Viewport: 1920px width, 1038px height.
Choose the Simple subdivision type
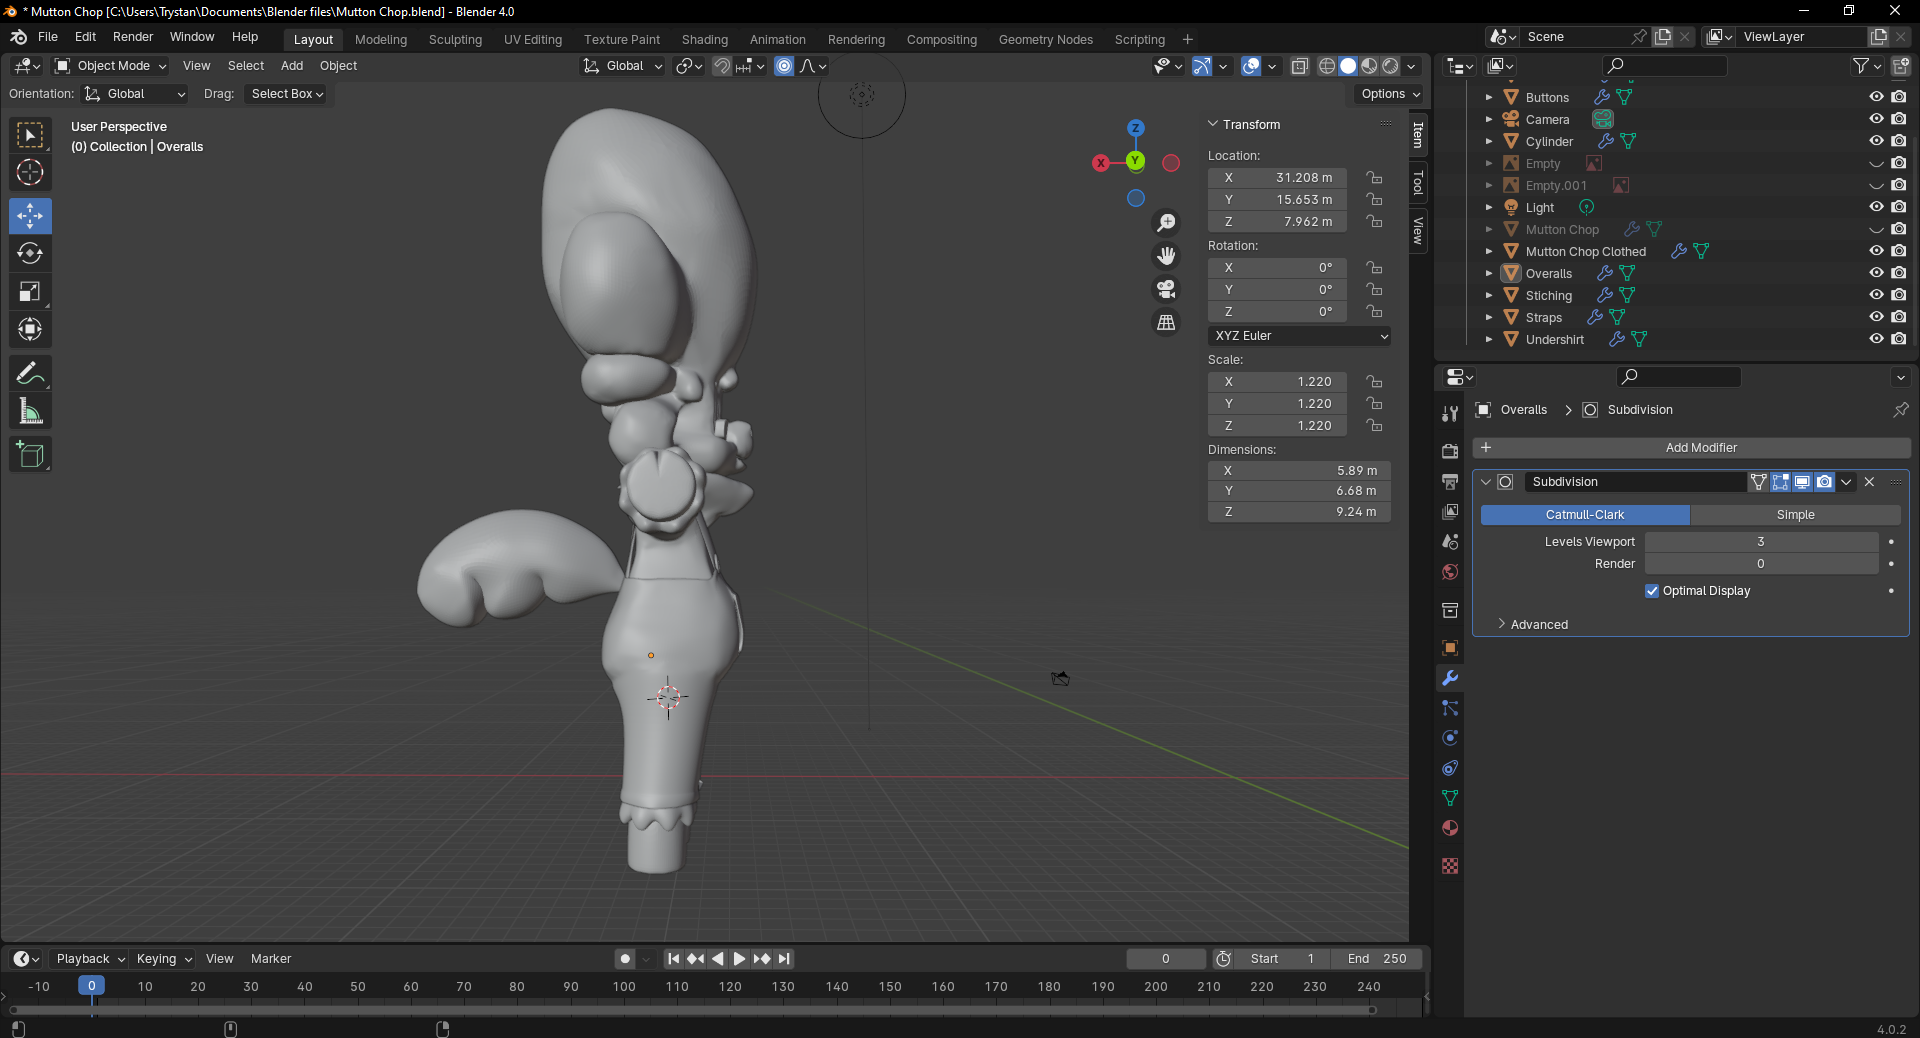coord(1795,515)
